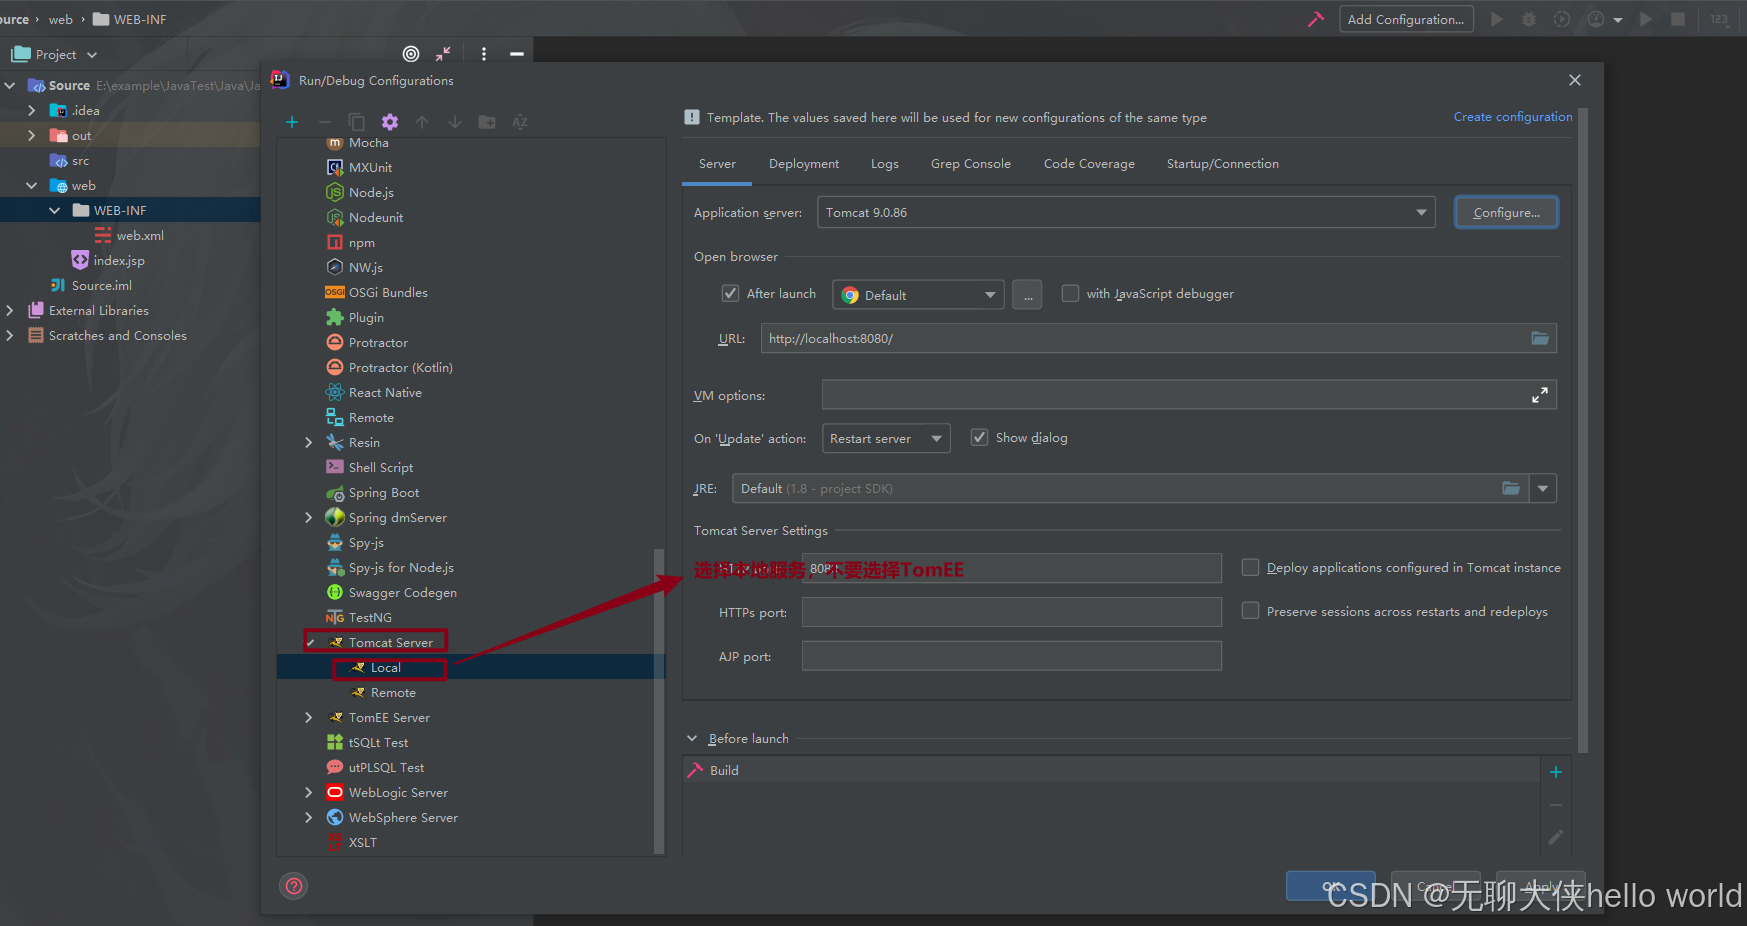Select Shell Script configuration type
Image resolution: width=1747 pixels, height=926 pixels.
click(380, 468)
